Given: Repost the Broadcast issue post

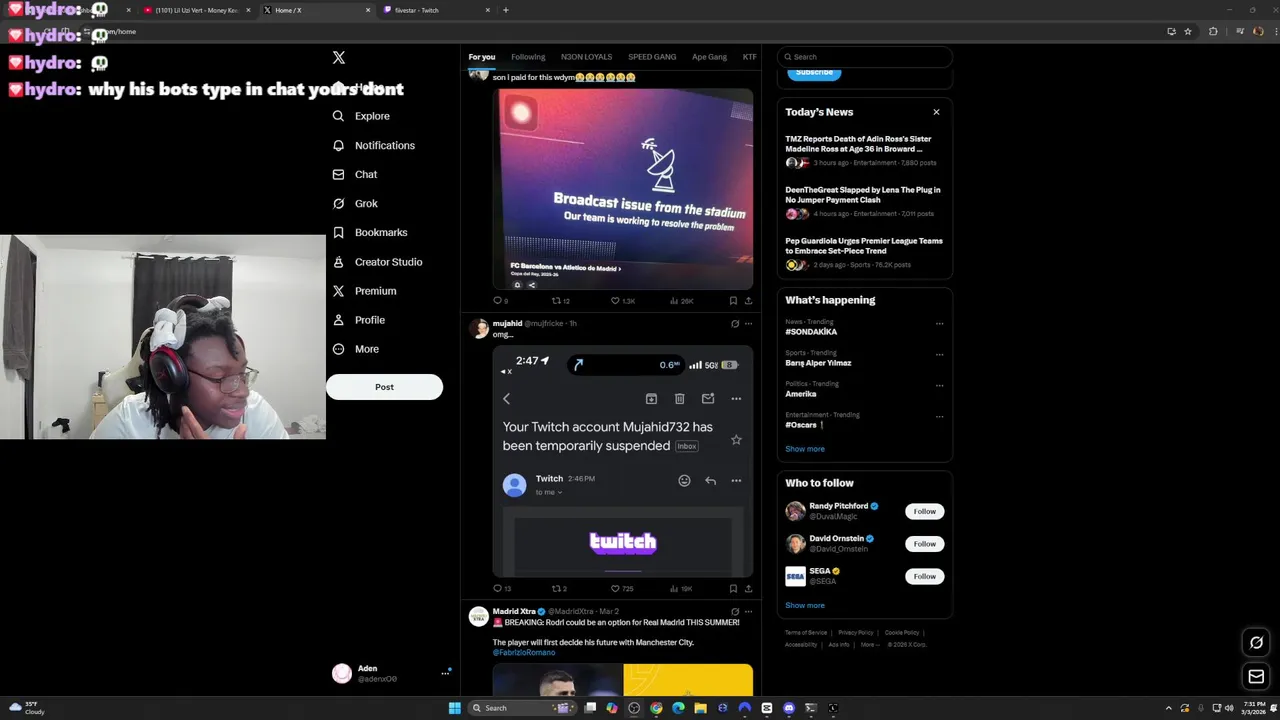Looking at the screenshot, I should [x=561, y=300].
